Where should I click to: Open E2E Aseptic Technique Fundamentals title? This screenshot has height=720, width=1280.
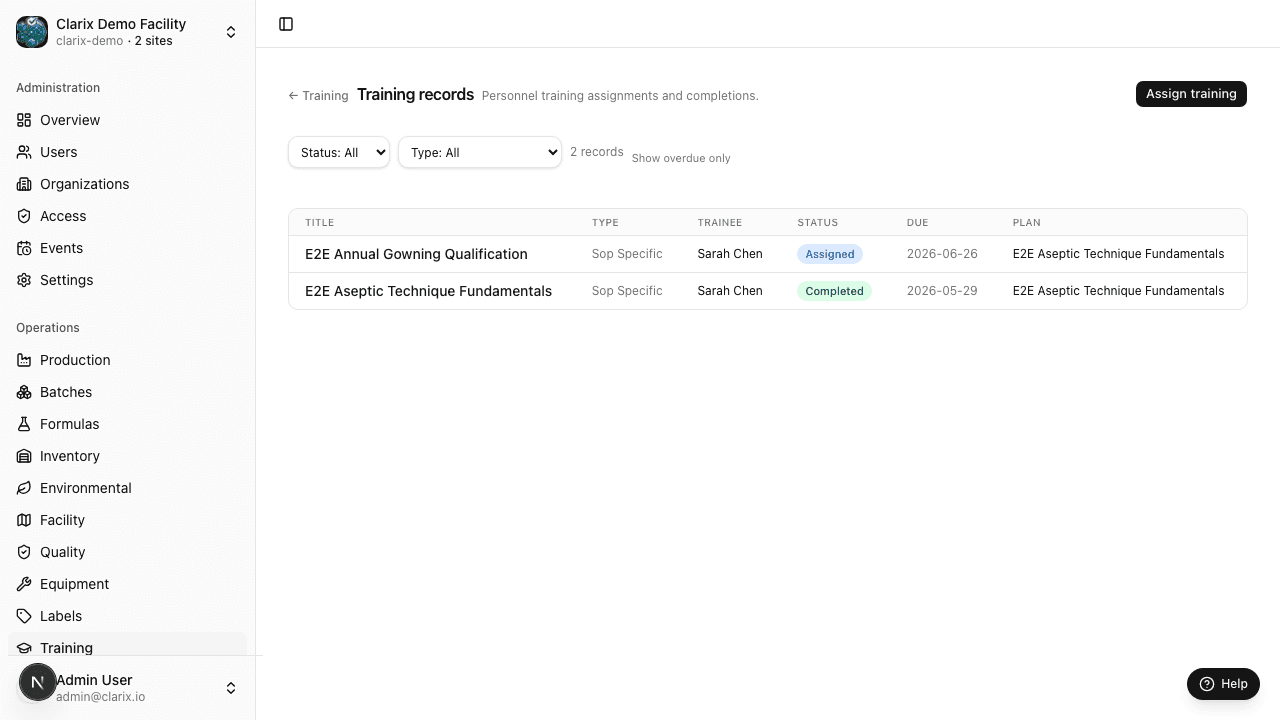(428, 291)
